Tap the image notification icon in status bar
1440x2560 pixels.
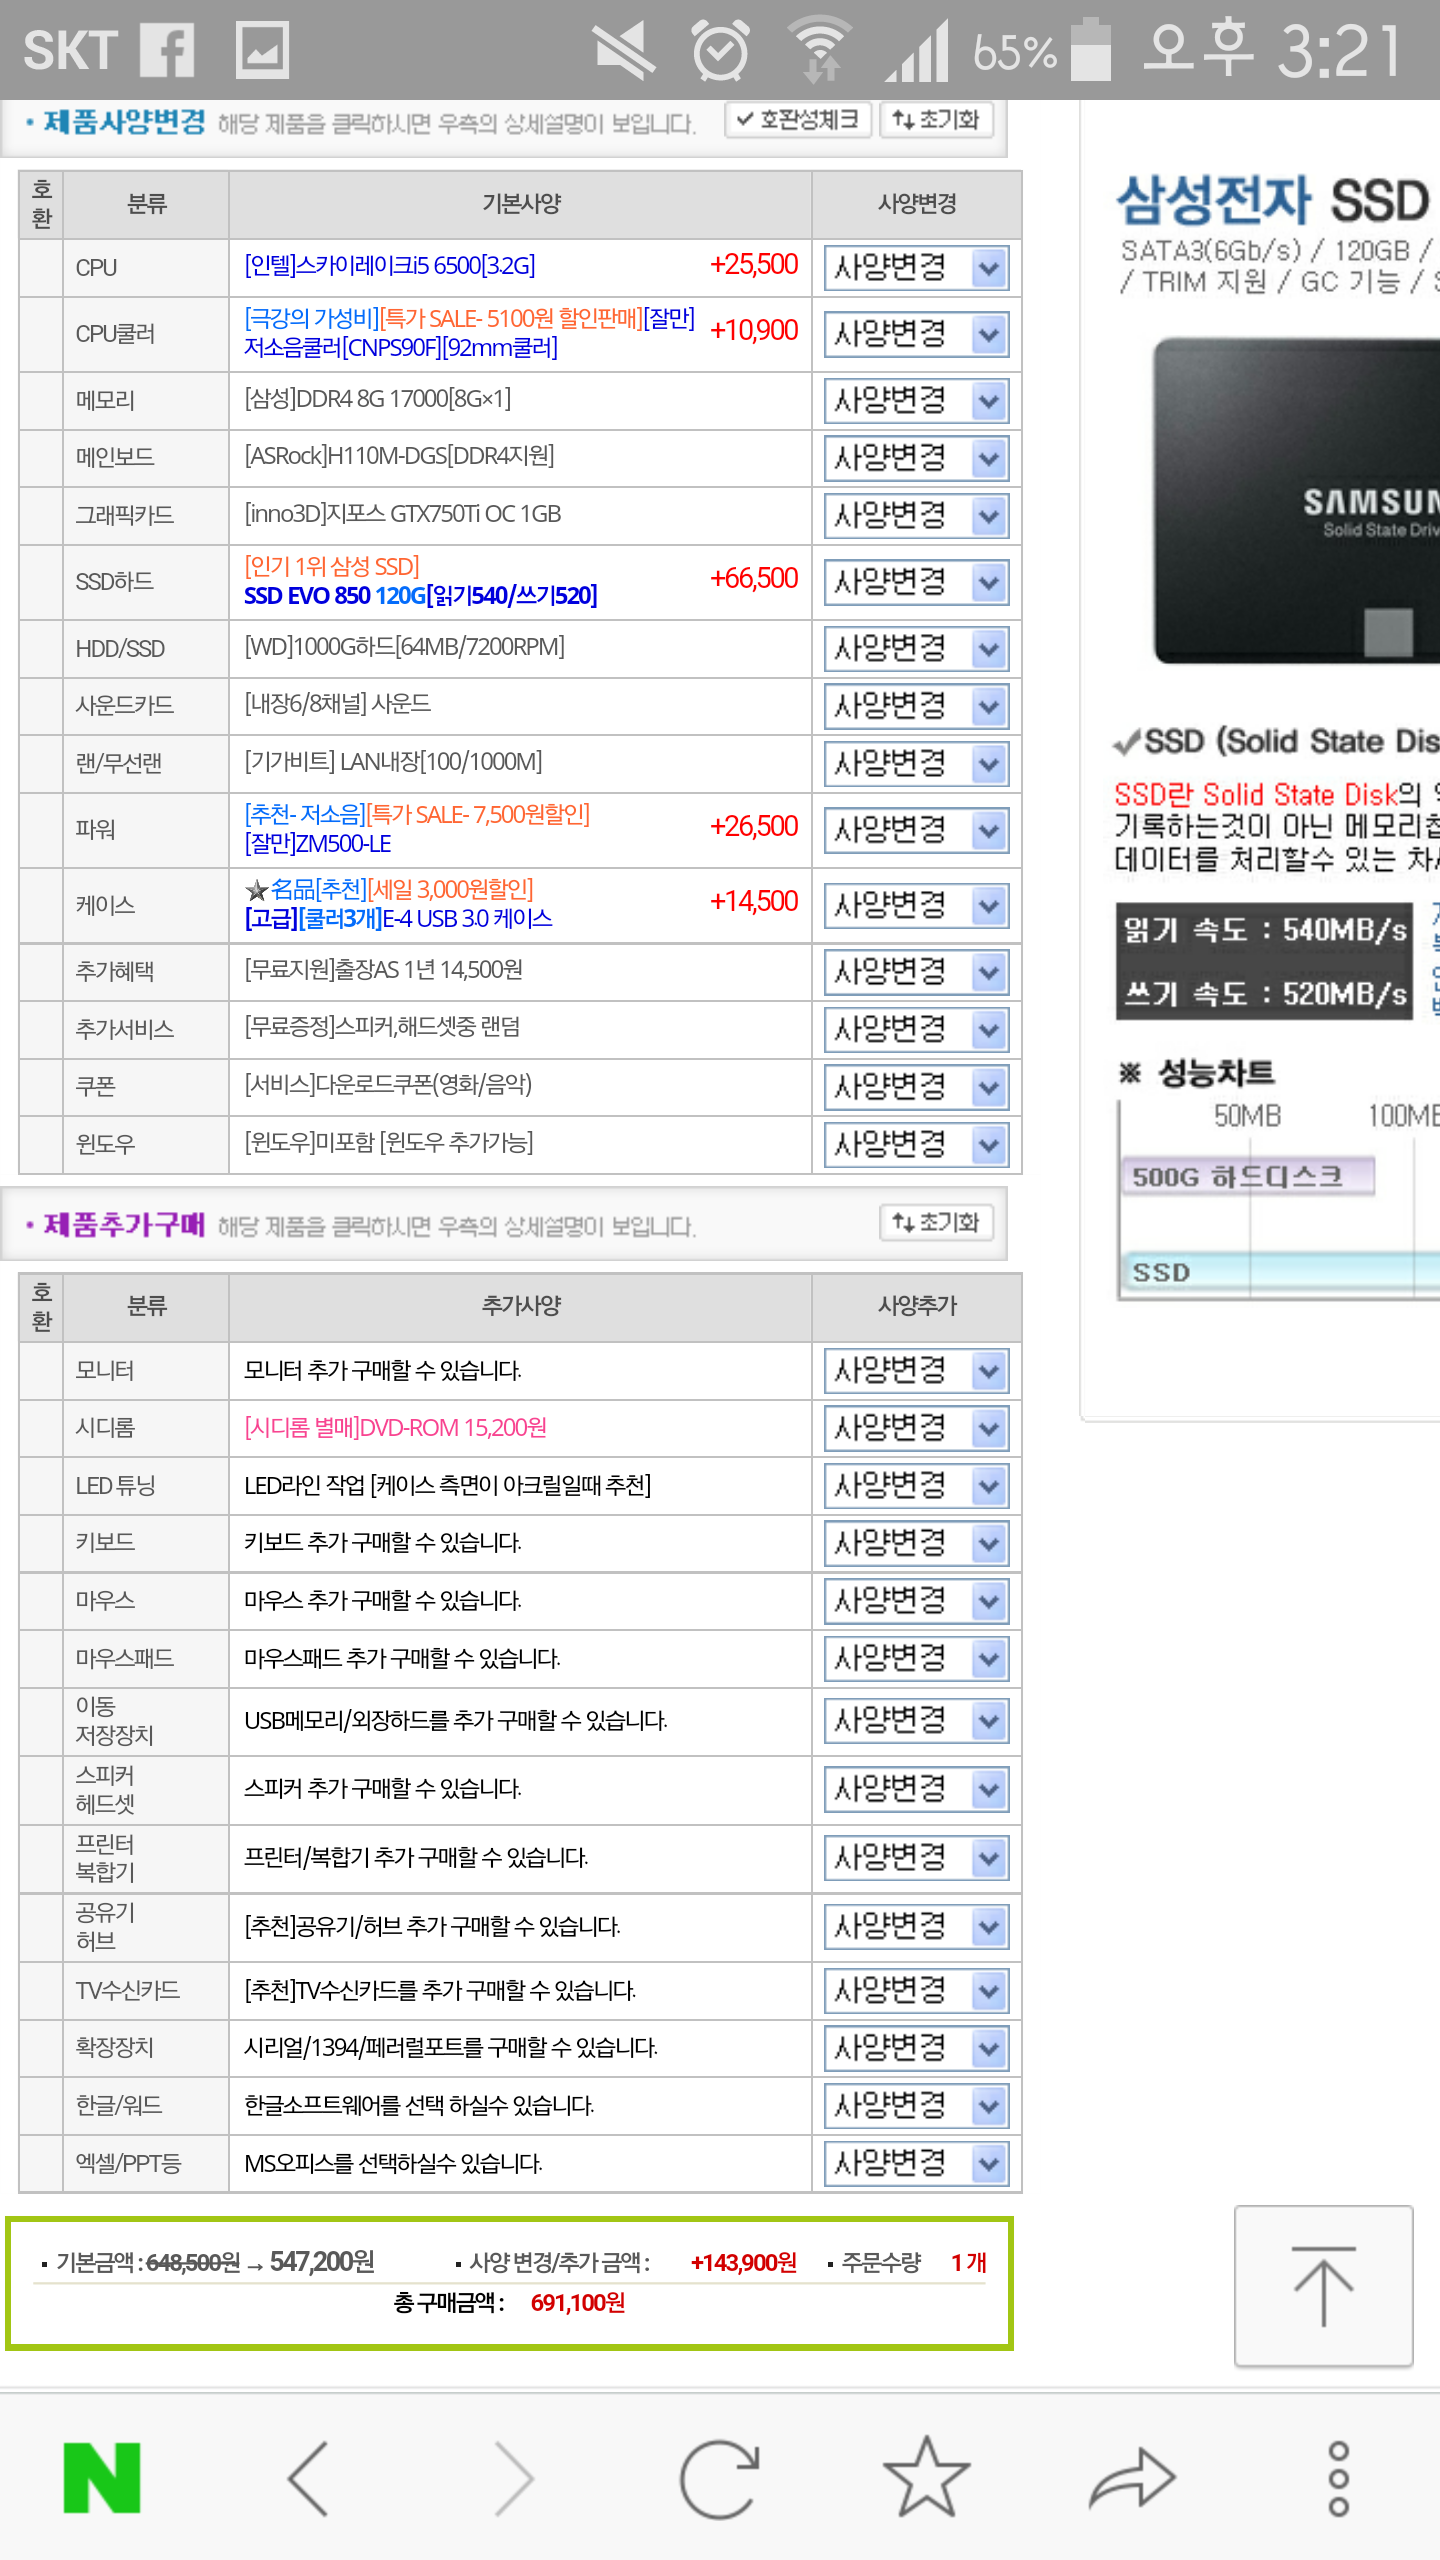click(x=262, y=50)
